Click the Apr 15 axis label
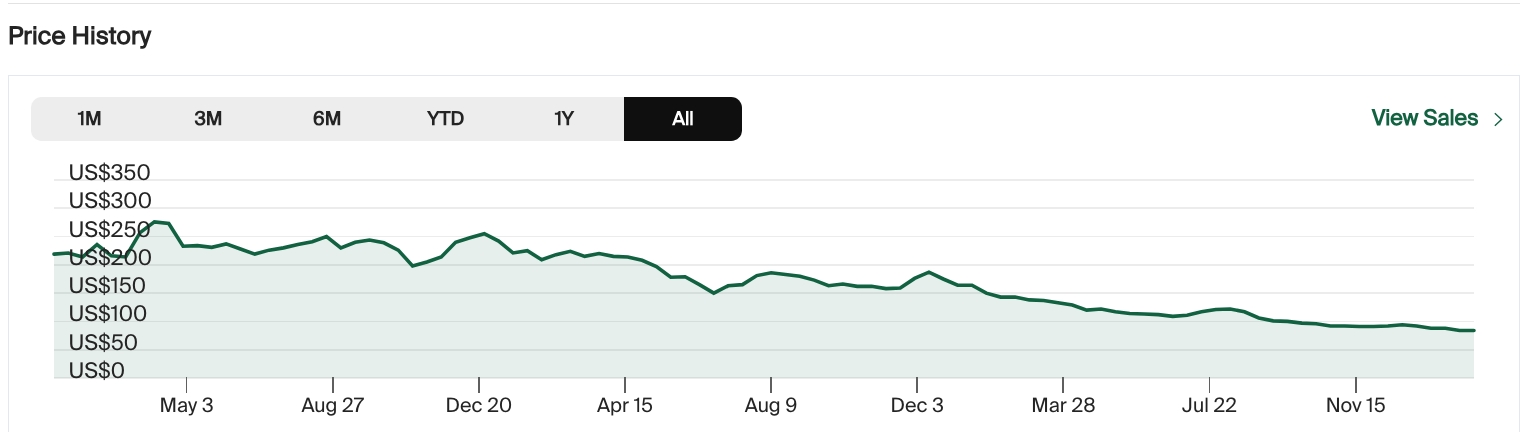The height and width of the screenshot is (432, 1526). click(625, 406)
